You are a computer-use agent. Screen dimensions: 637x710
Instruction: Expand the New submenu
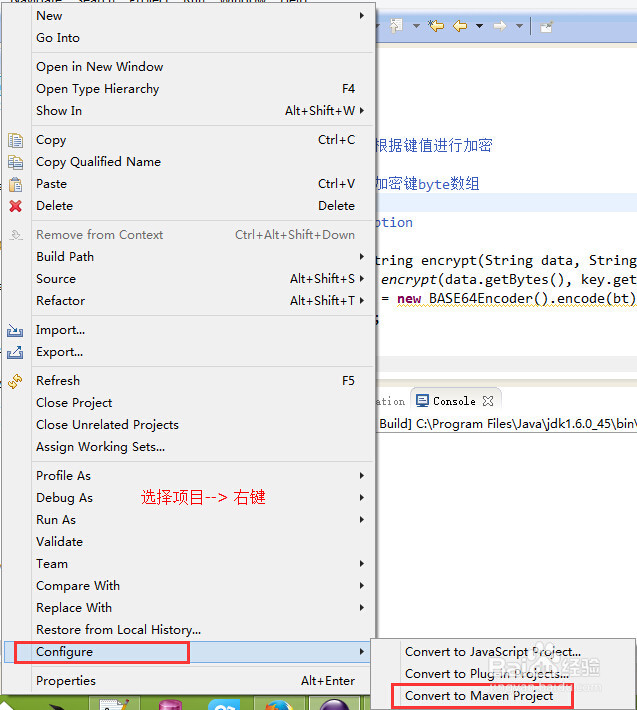189,16
